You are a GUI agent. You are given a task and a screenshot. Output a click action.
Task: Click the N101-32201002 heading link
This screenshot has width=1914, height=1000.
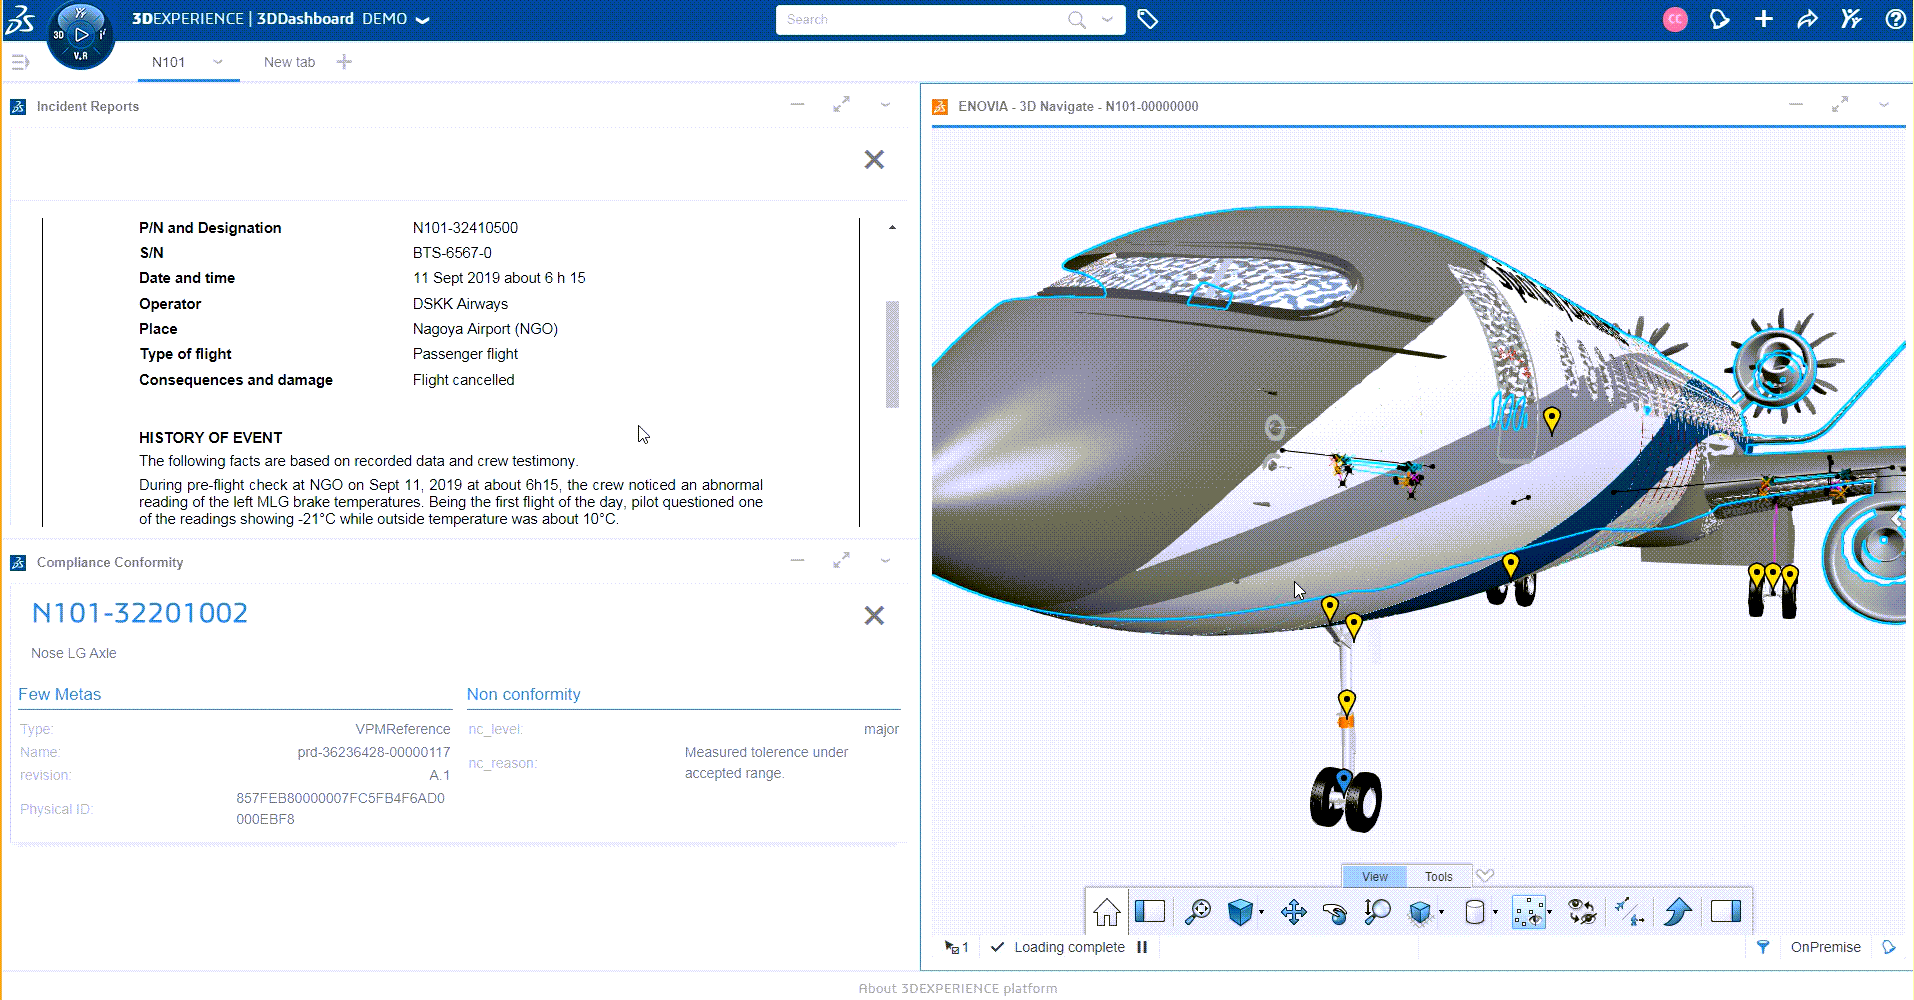pyautogui.click(x=139, y=613)
